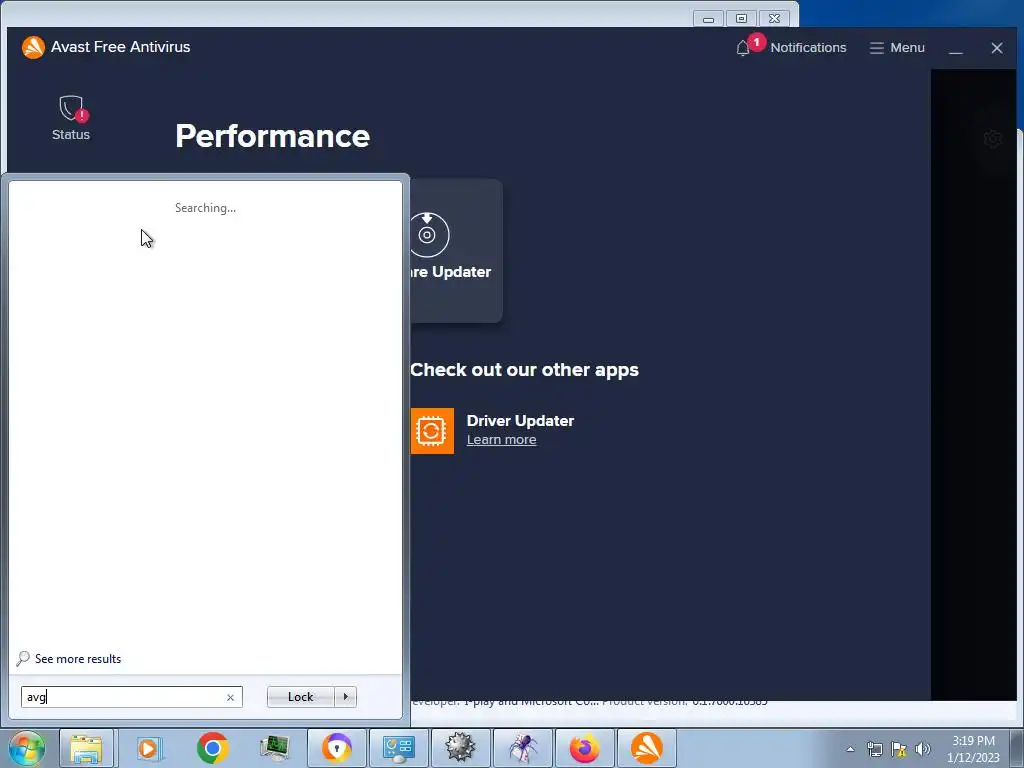Click the Check out our other apps heading
This screenshot has width=1024, height=768.
click(524, 370)
